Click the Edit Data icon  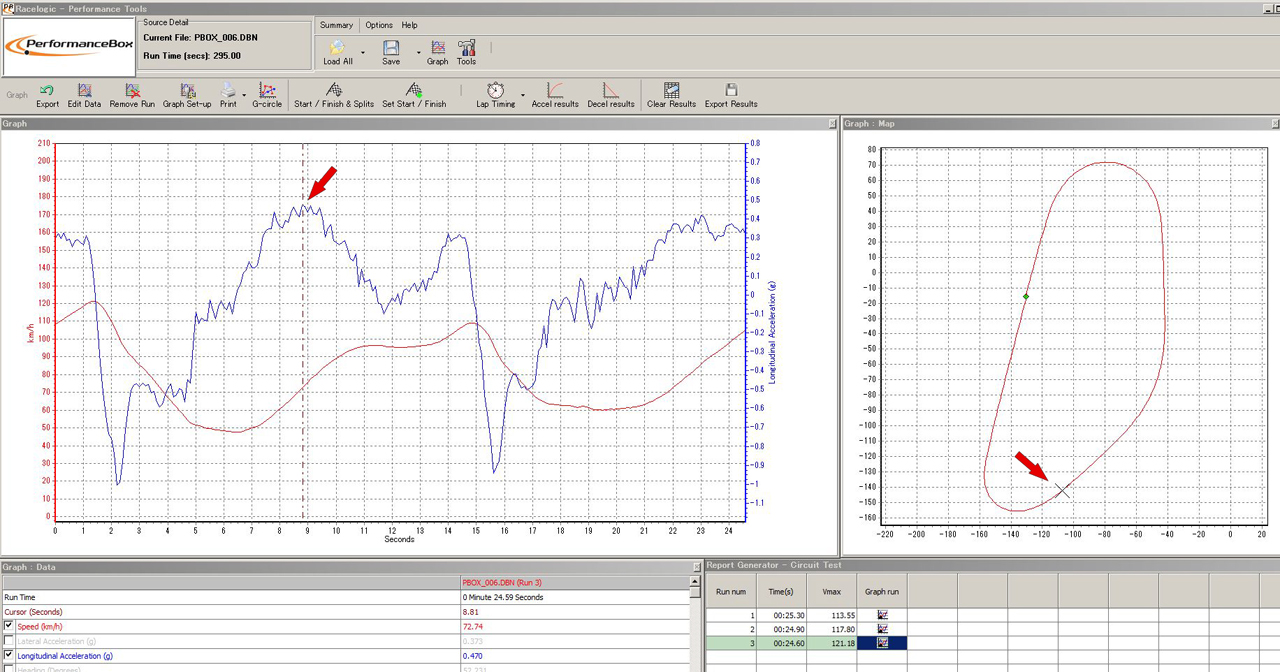pyautogui.click(x=84, y=92)
